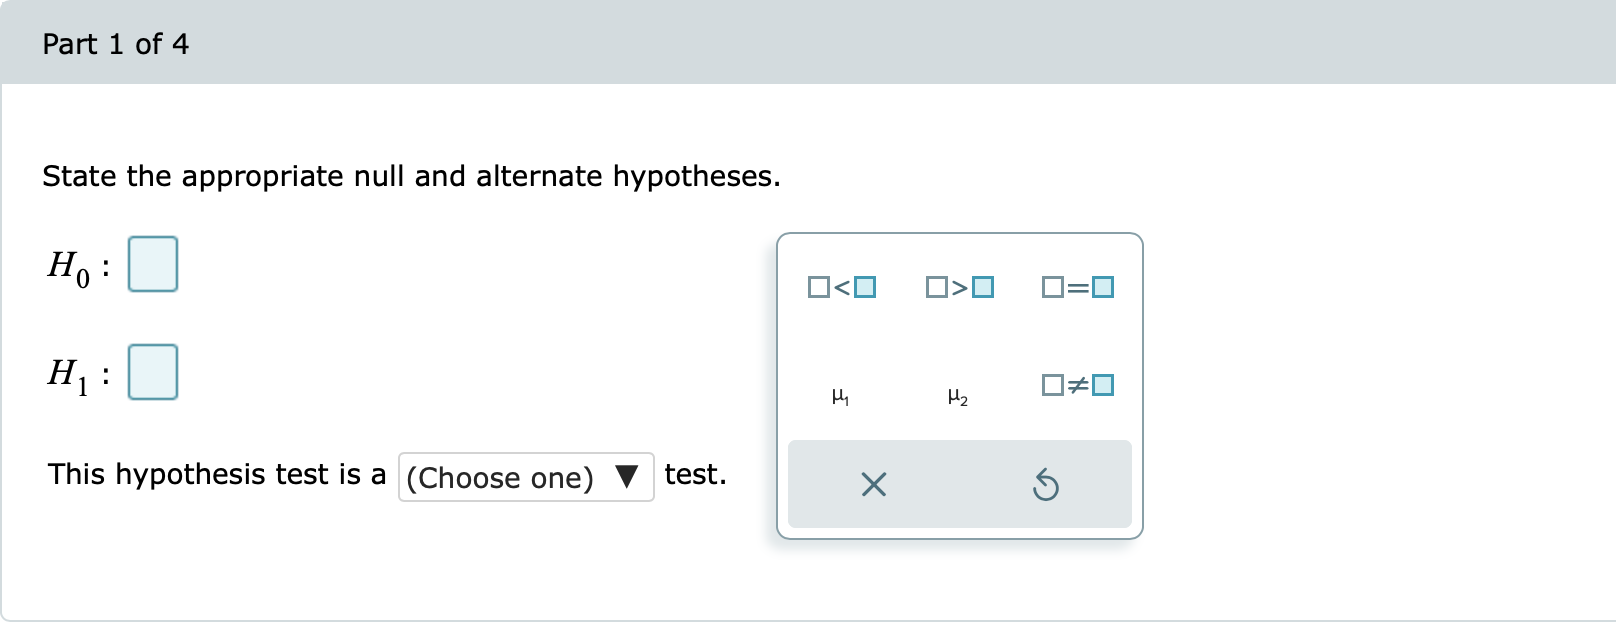Click the teal right box in equals template
Viewport: 1616px width, 624px height.
(1103, 288)
